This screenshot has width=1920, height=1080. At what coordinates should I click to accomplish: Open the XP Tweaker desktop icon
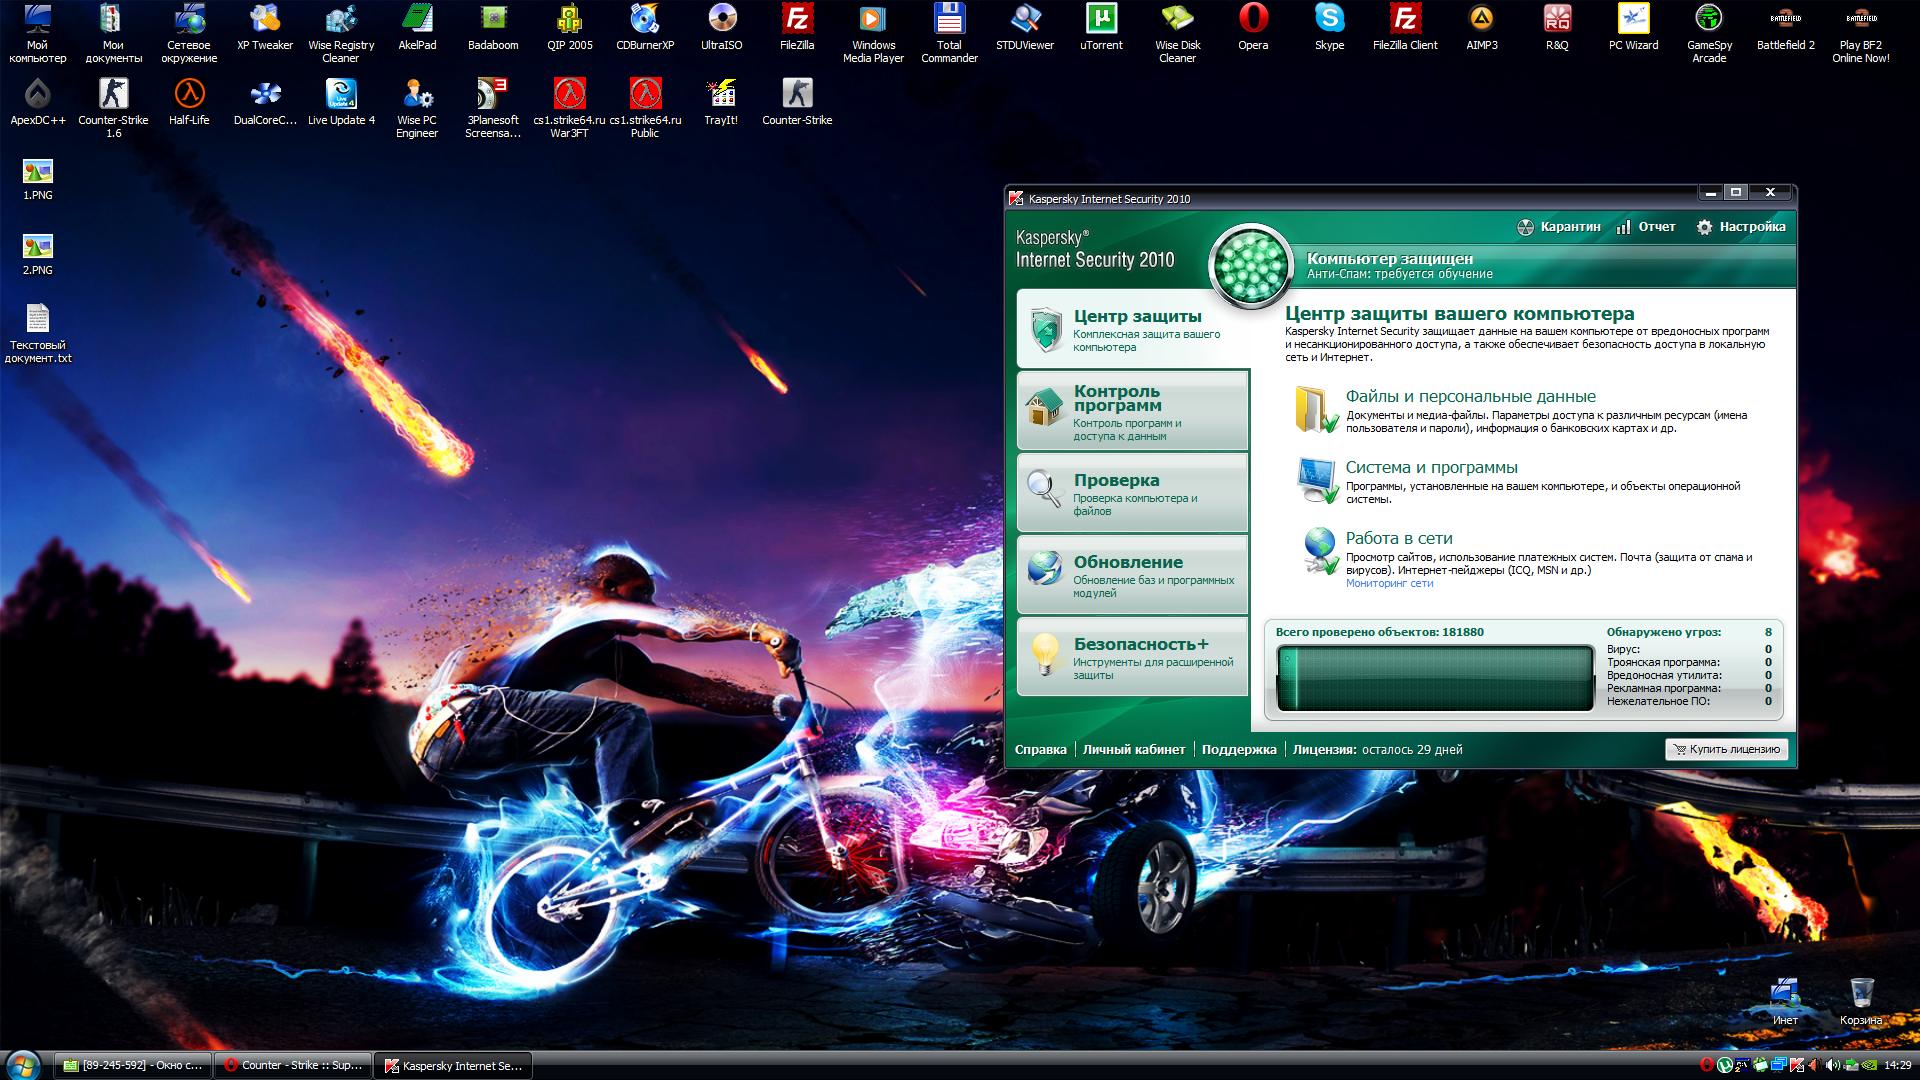coord(265,28)
